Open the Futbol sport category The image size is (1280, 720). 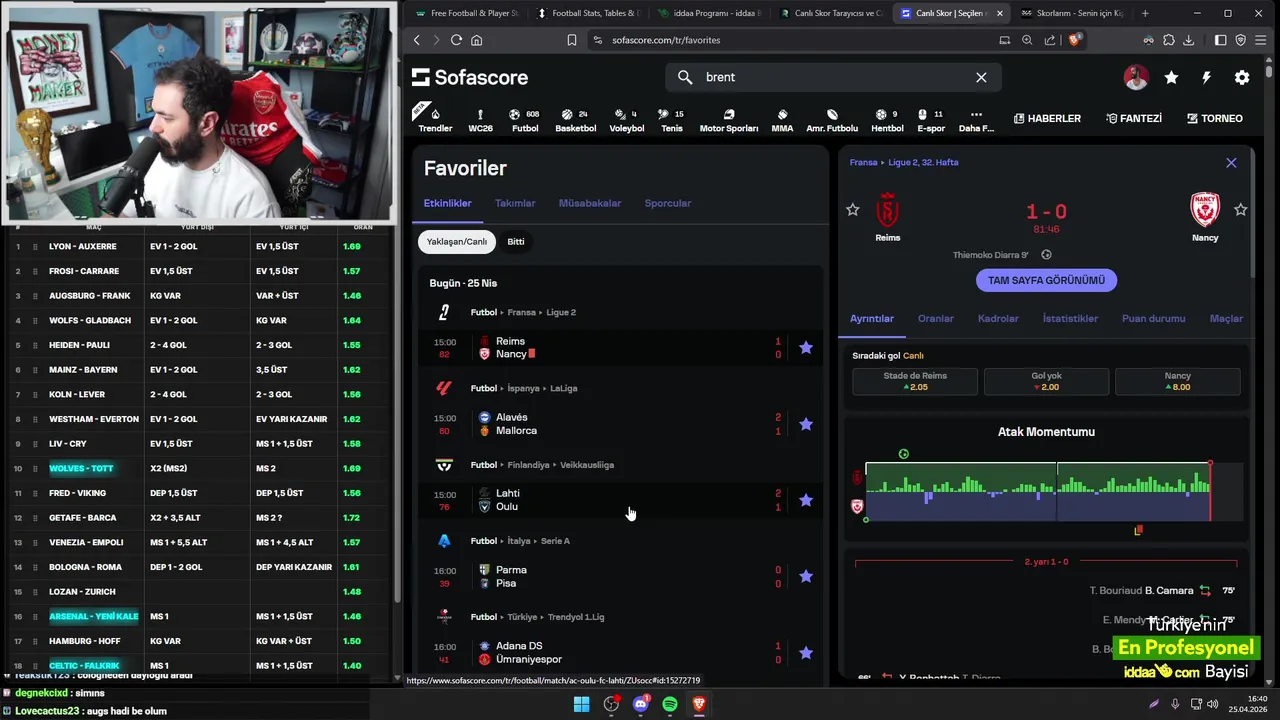pos(524,120)
